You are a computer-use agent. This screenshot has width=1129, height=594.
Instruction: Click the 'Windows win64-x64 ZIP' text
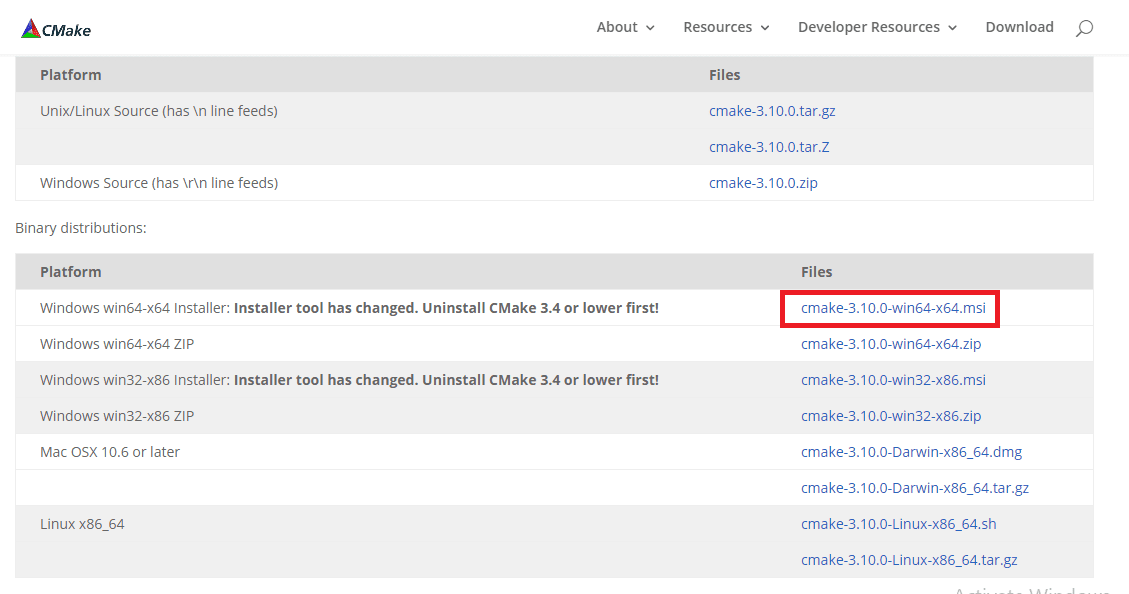click(117, 344)
